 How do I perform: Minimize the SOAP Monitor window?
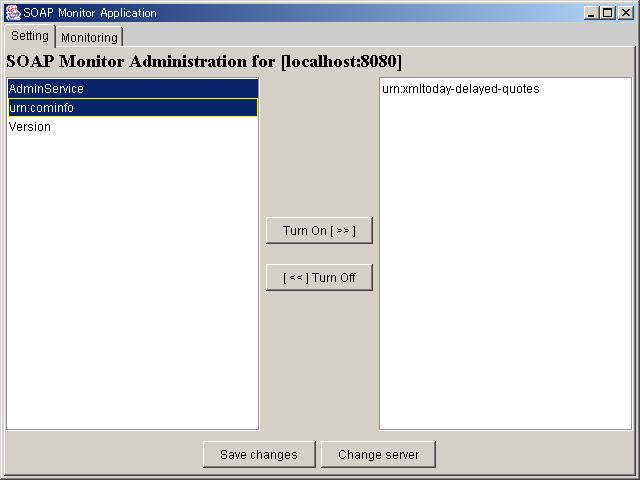click(592, 13)
